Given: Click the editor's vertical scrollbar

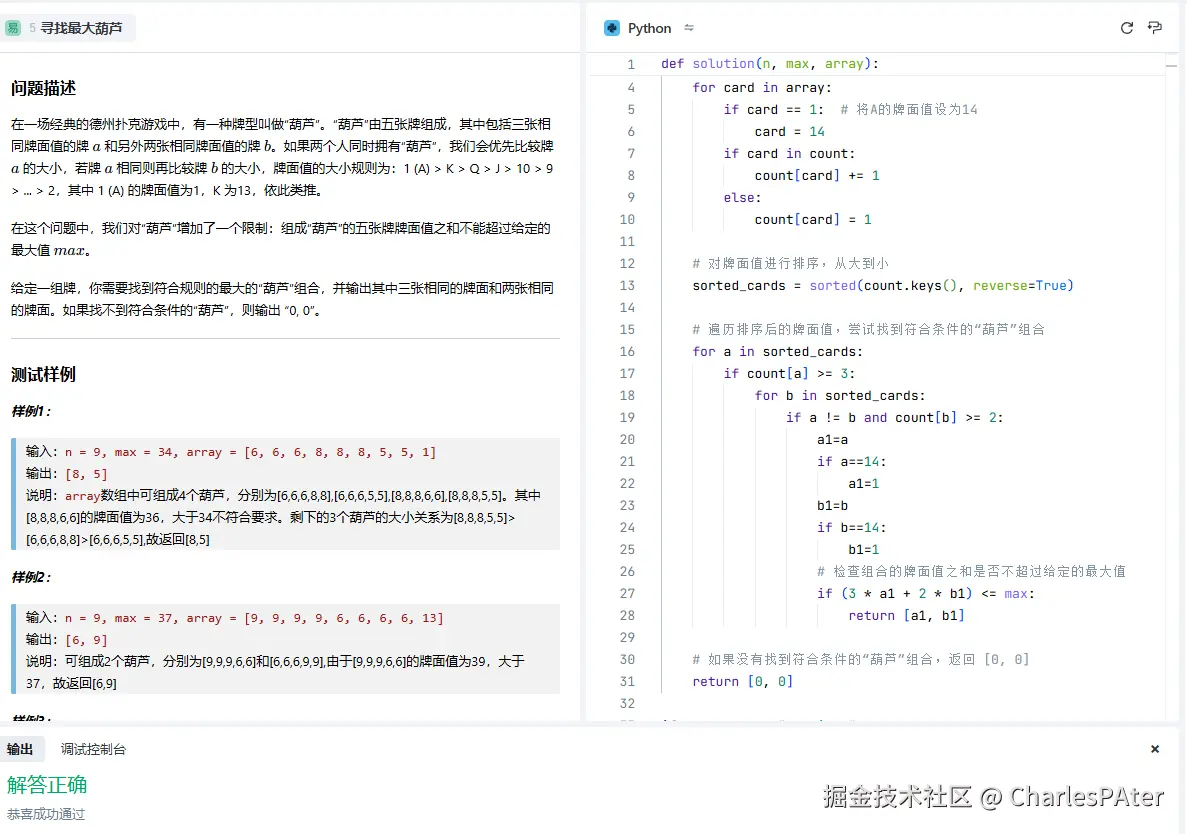Looking at the screenshot, I should [1170, 65].
